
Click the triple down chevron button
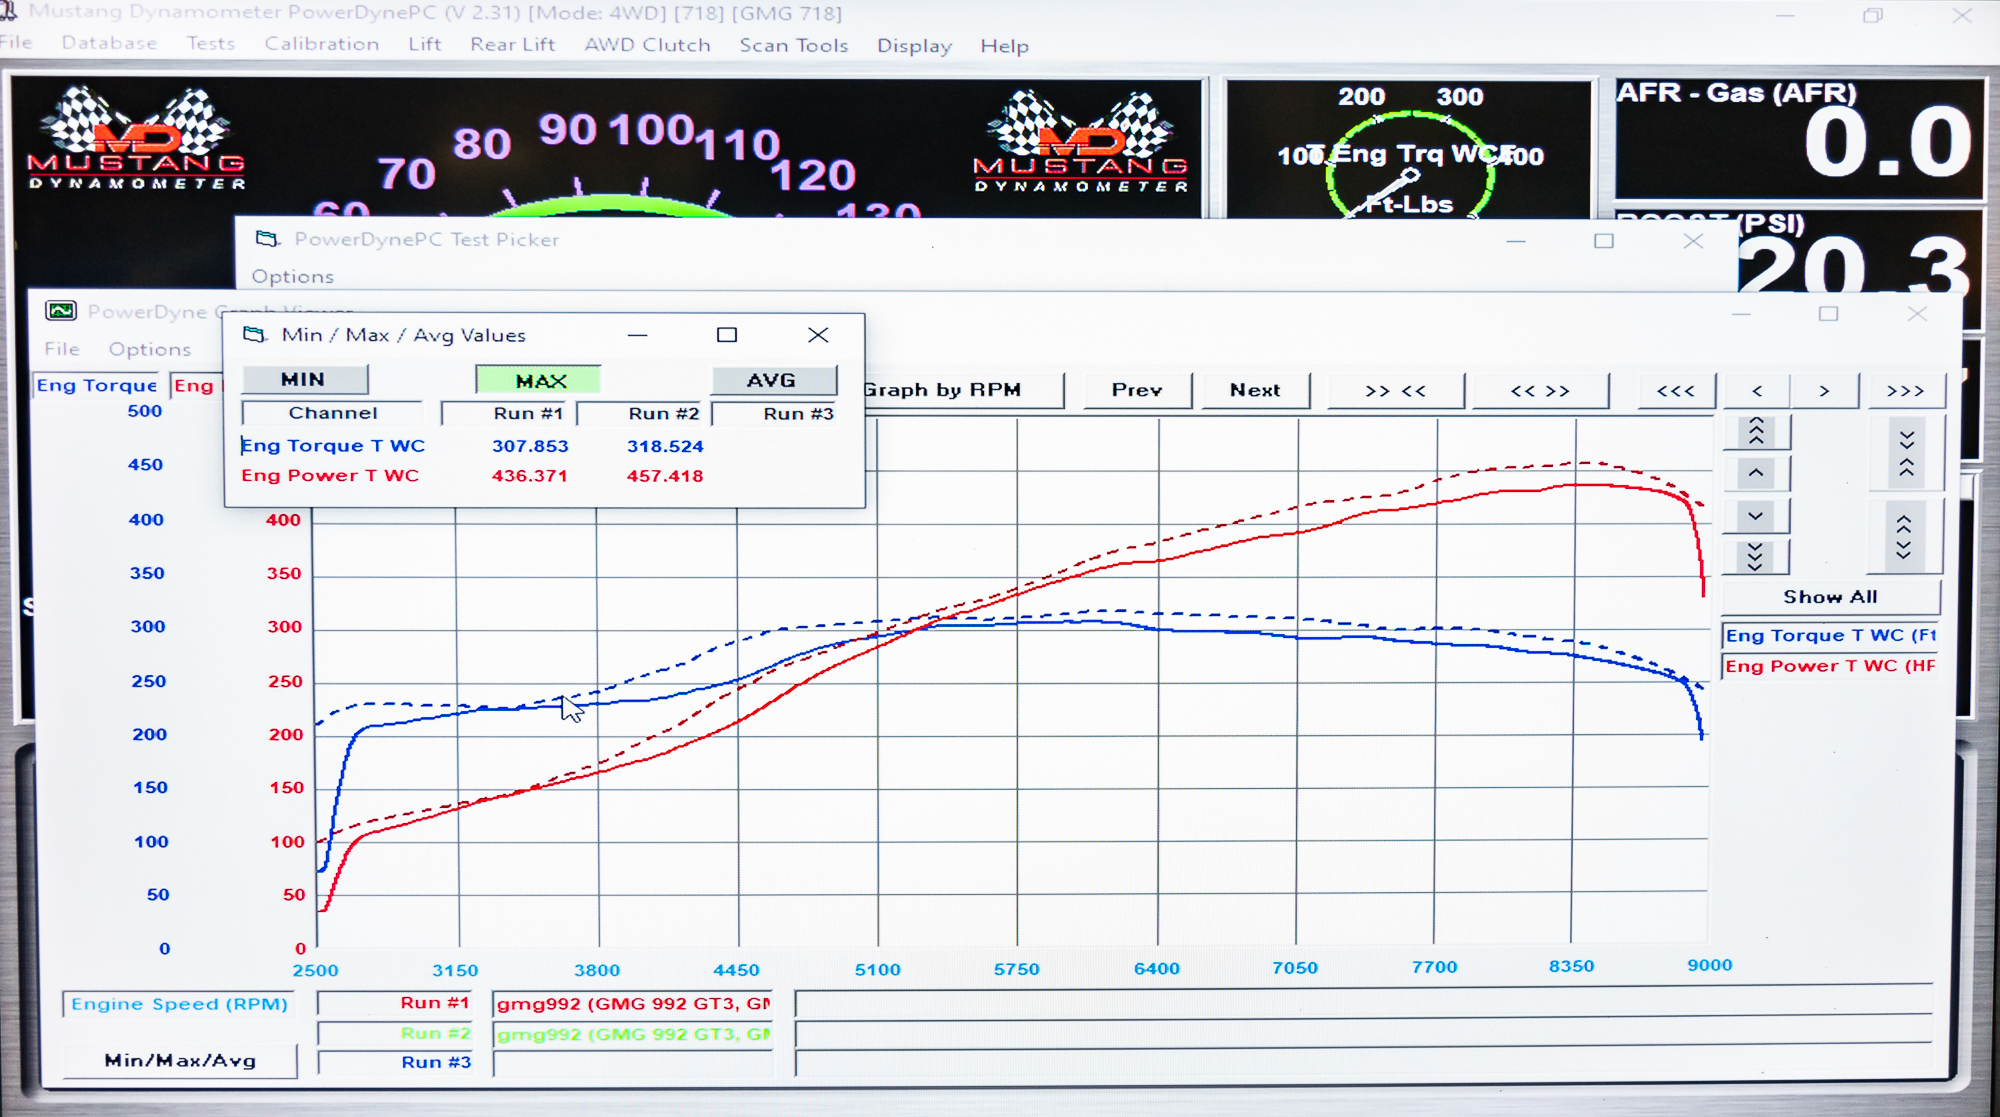pos(1756,556)
